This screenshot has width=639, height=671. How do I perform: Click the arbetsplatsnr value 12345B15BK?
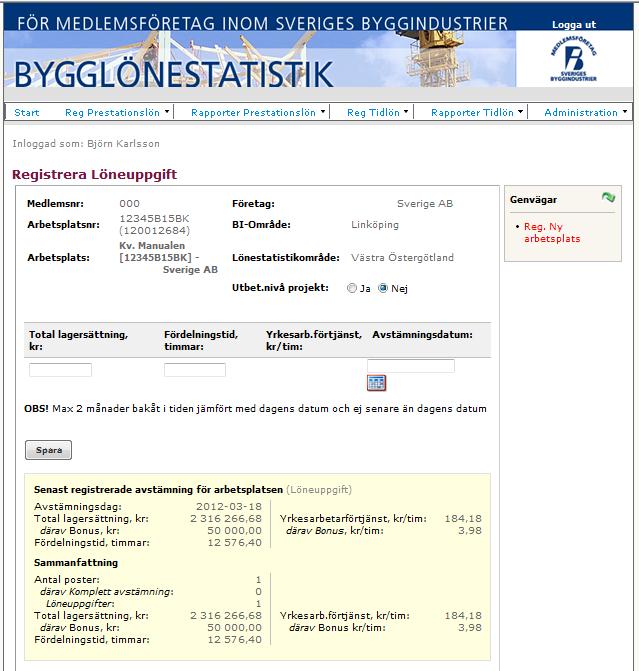(155, 219)
